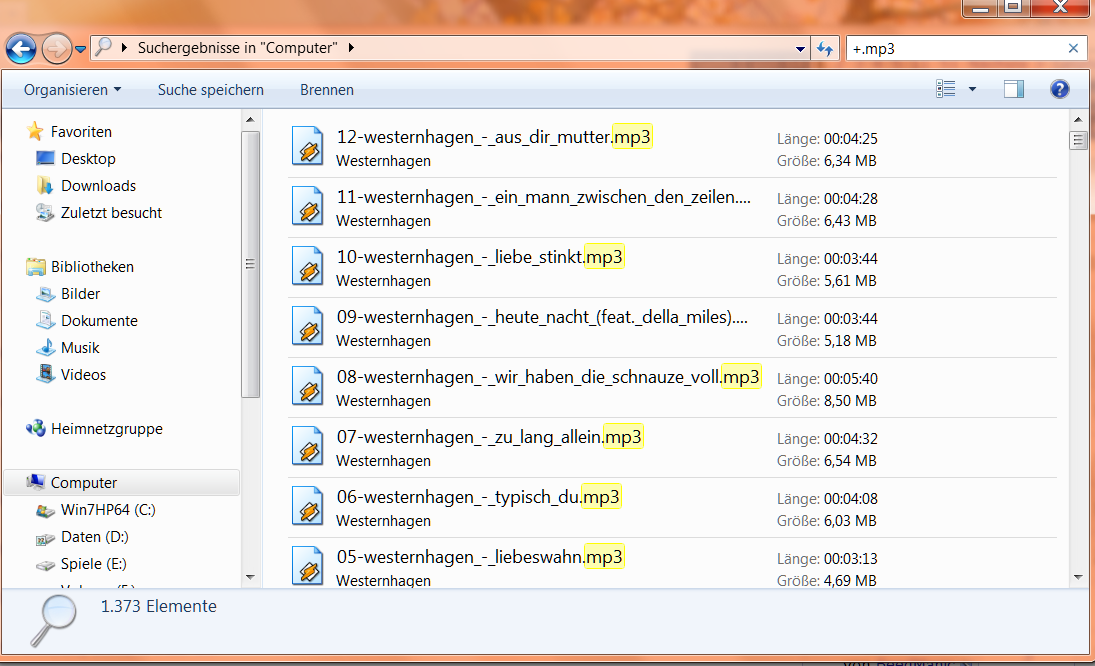The image size is (1095, 666).
Task: Clear the search box with the X
Action: coord(1073,48)
